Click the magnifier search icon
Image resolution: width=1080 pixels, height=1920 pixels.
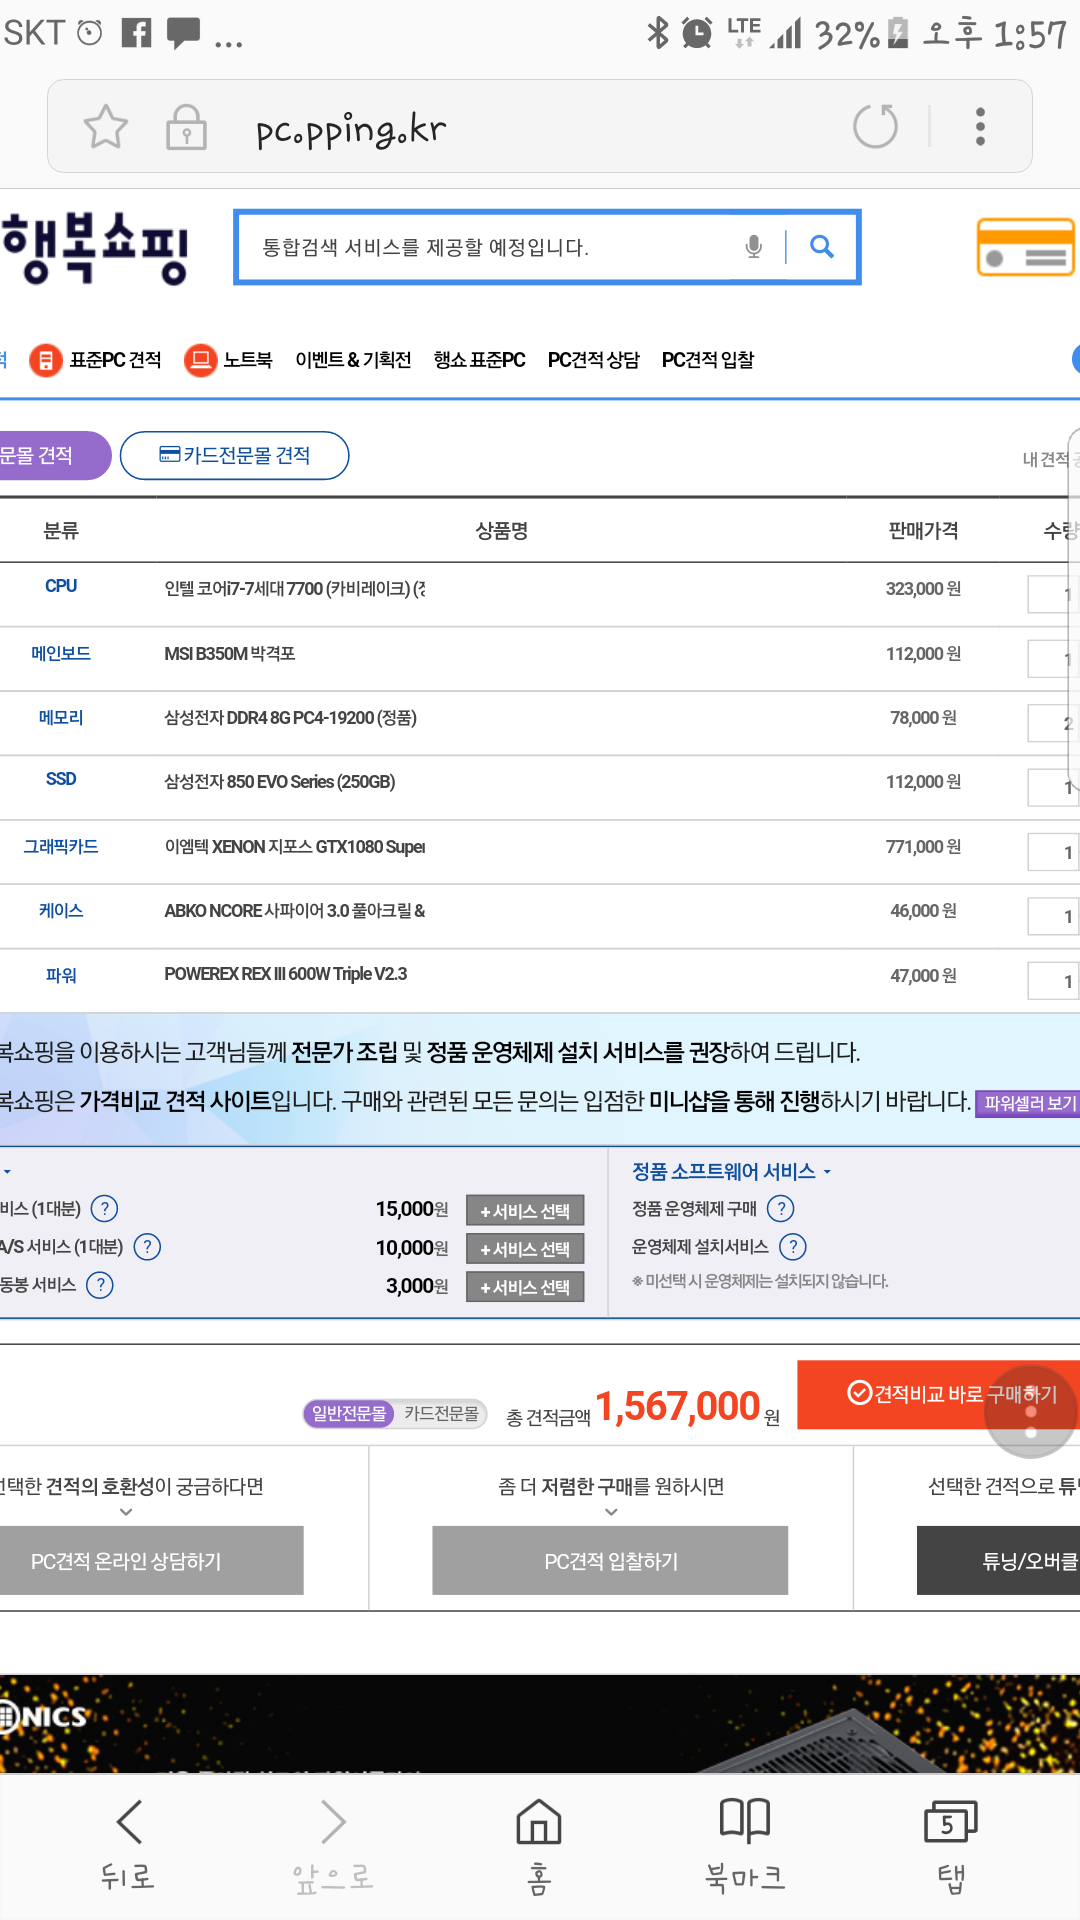click(x=822, y=247)
